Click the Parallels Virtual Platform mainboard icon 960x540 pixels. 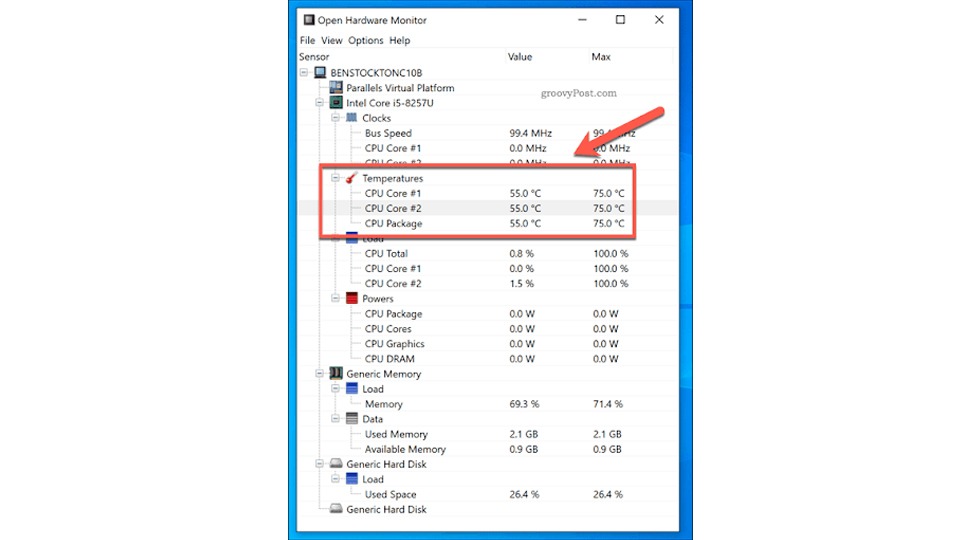[336, 88]
